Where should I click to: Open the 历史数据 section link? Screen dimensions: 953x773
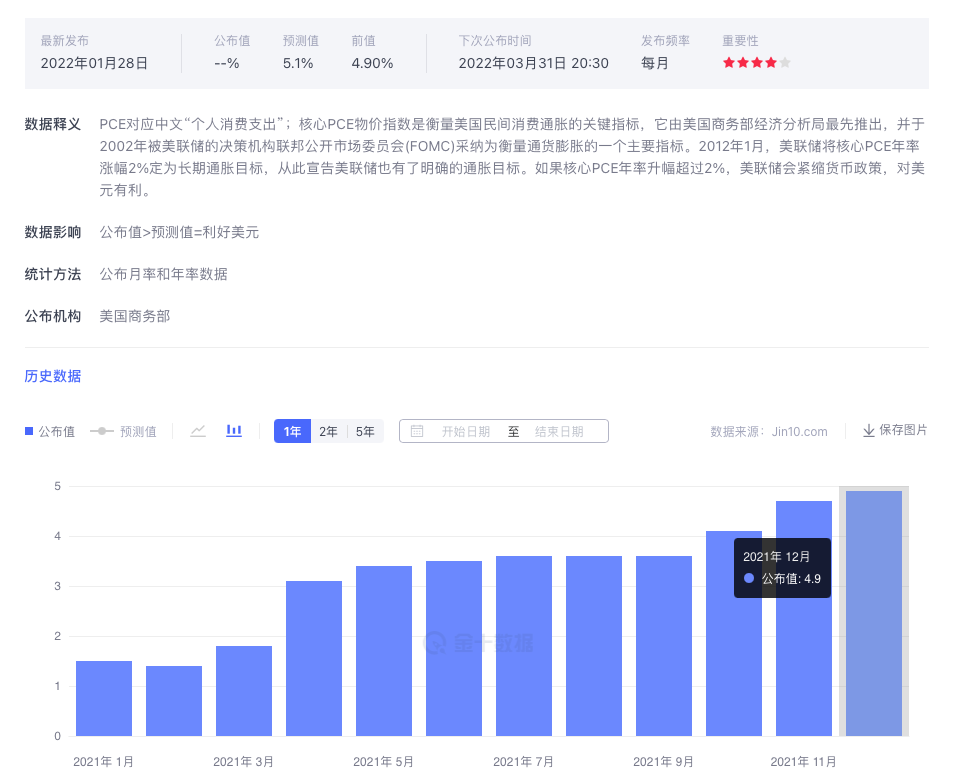[53, 376]
